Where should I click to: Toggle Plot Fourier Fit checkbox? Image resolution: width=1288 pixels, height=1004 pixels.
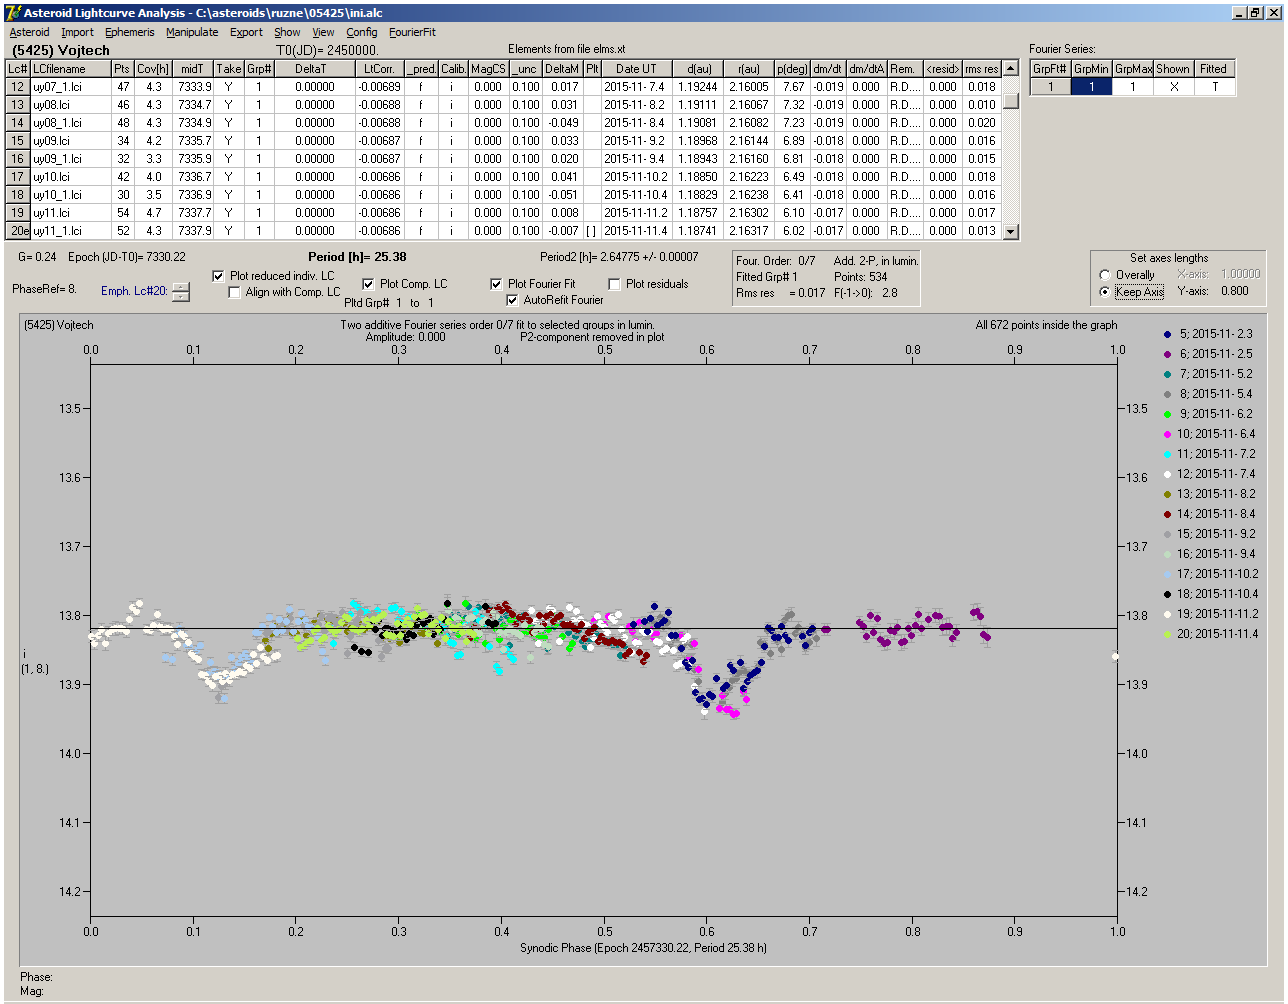click(496, 284)
